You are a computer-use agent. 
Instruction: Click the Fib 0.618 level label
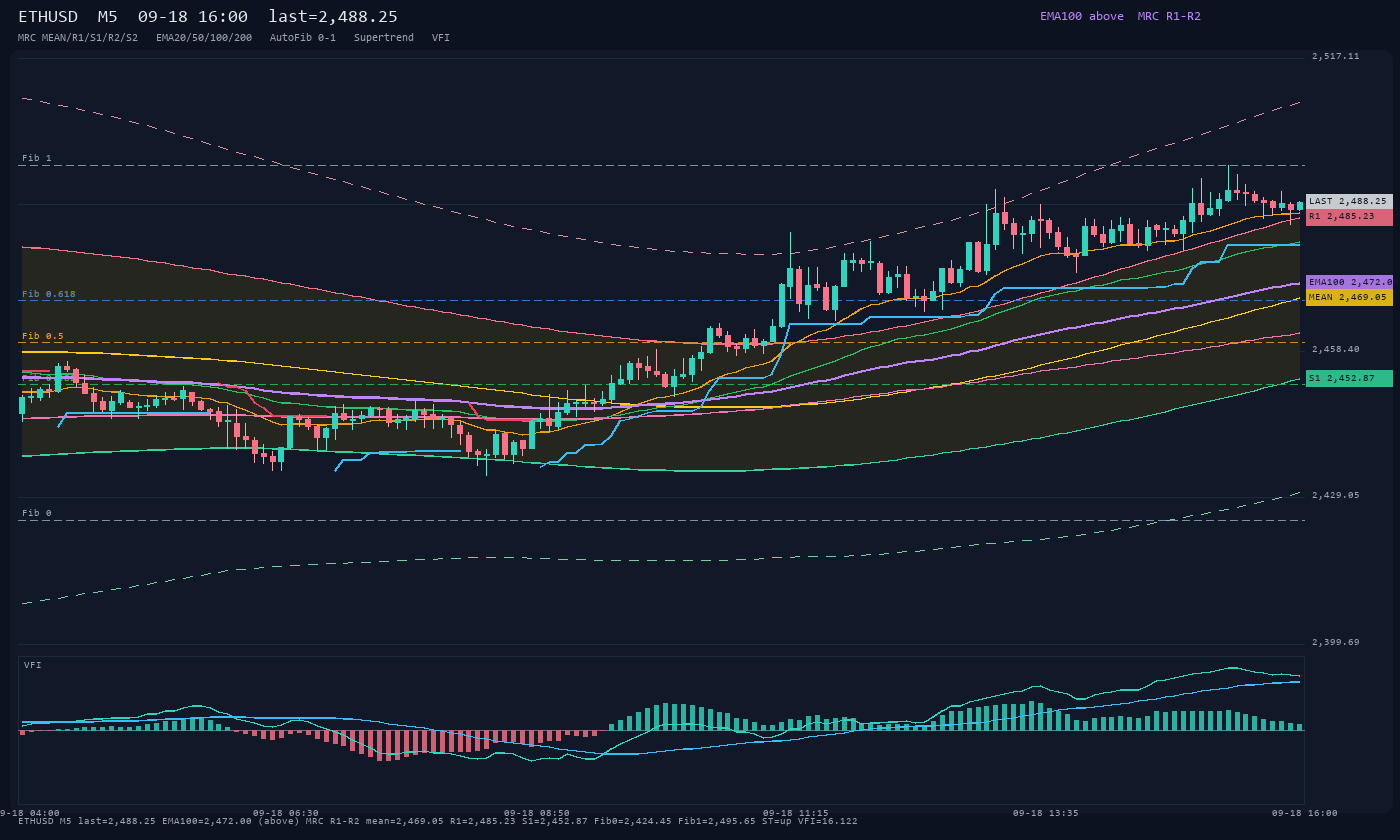click(x=49, y=294)
